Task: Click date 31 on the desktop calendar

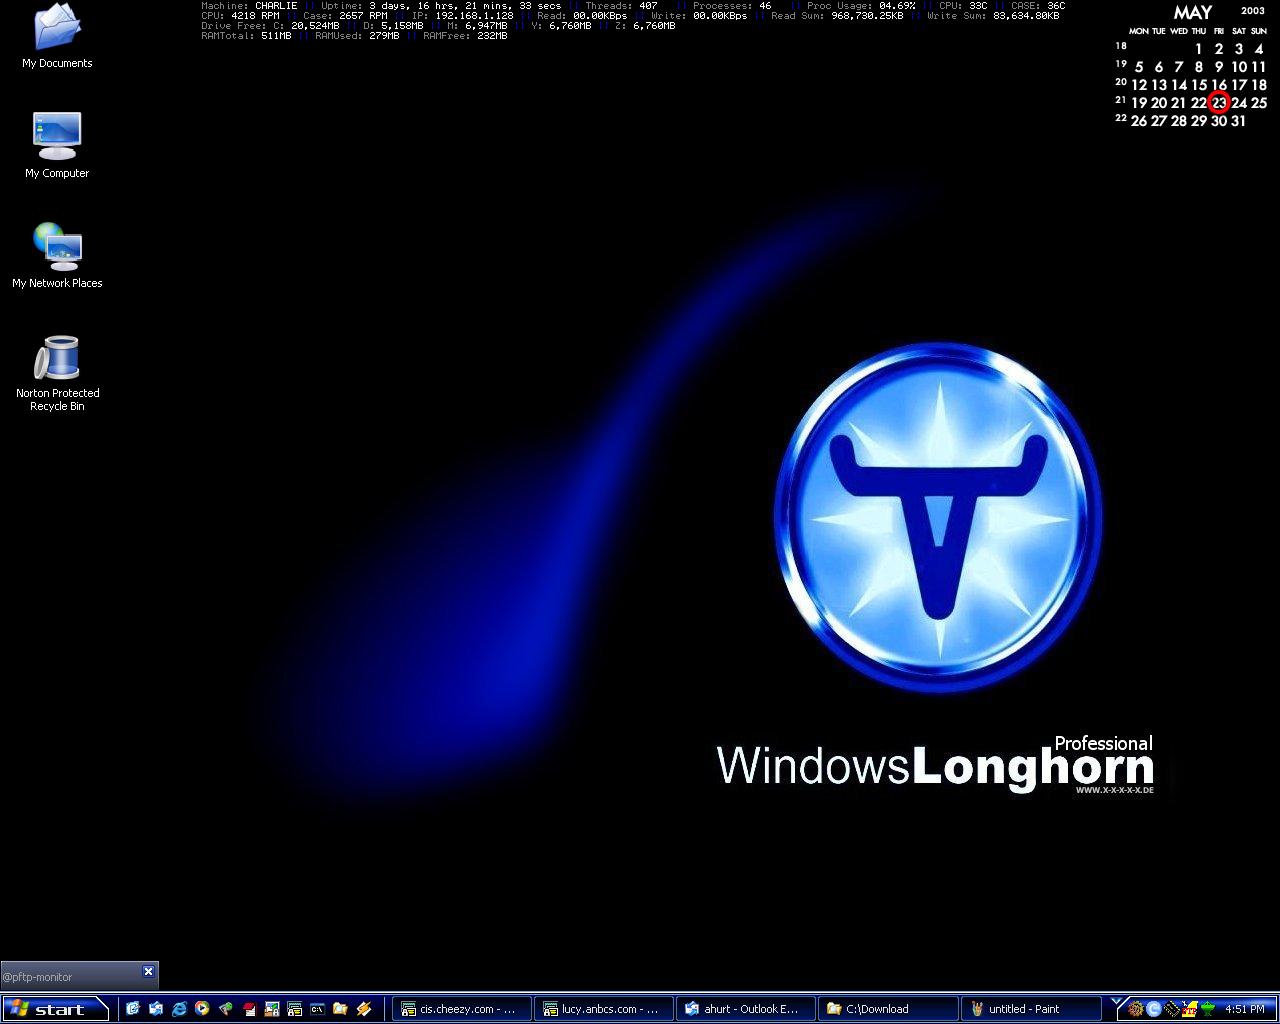Action: 1238,121
